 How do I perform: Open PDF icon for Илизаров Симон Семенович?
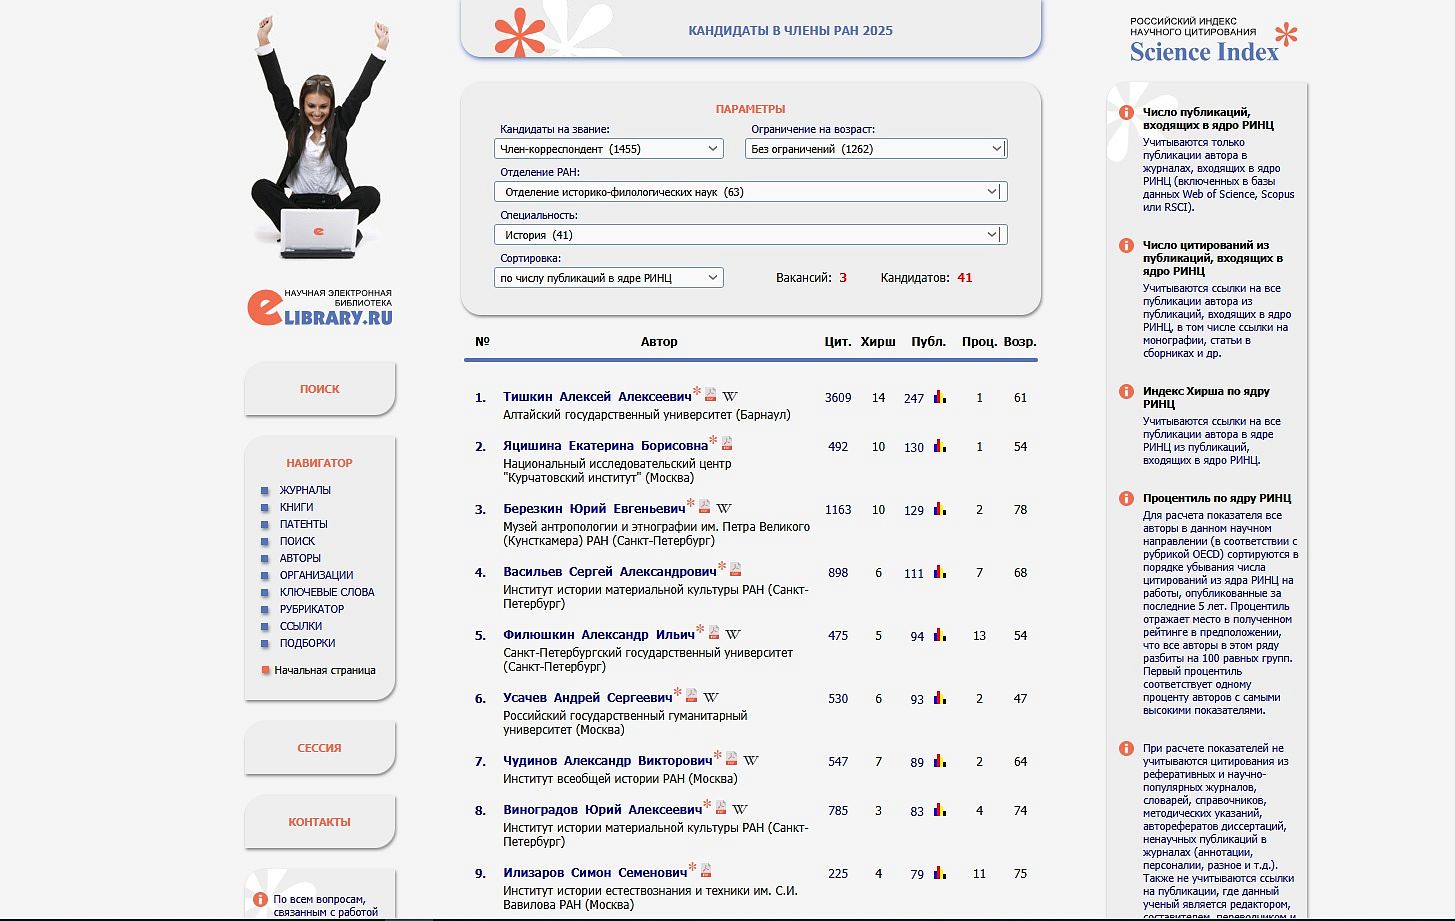tap(705, 871)
